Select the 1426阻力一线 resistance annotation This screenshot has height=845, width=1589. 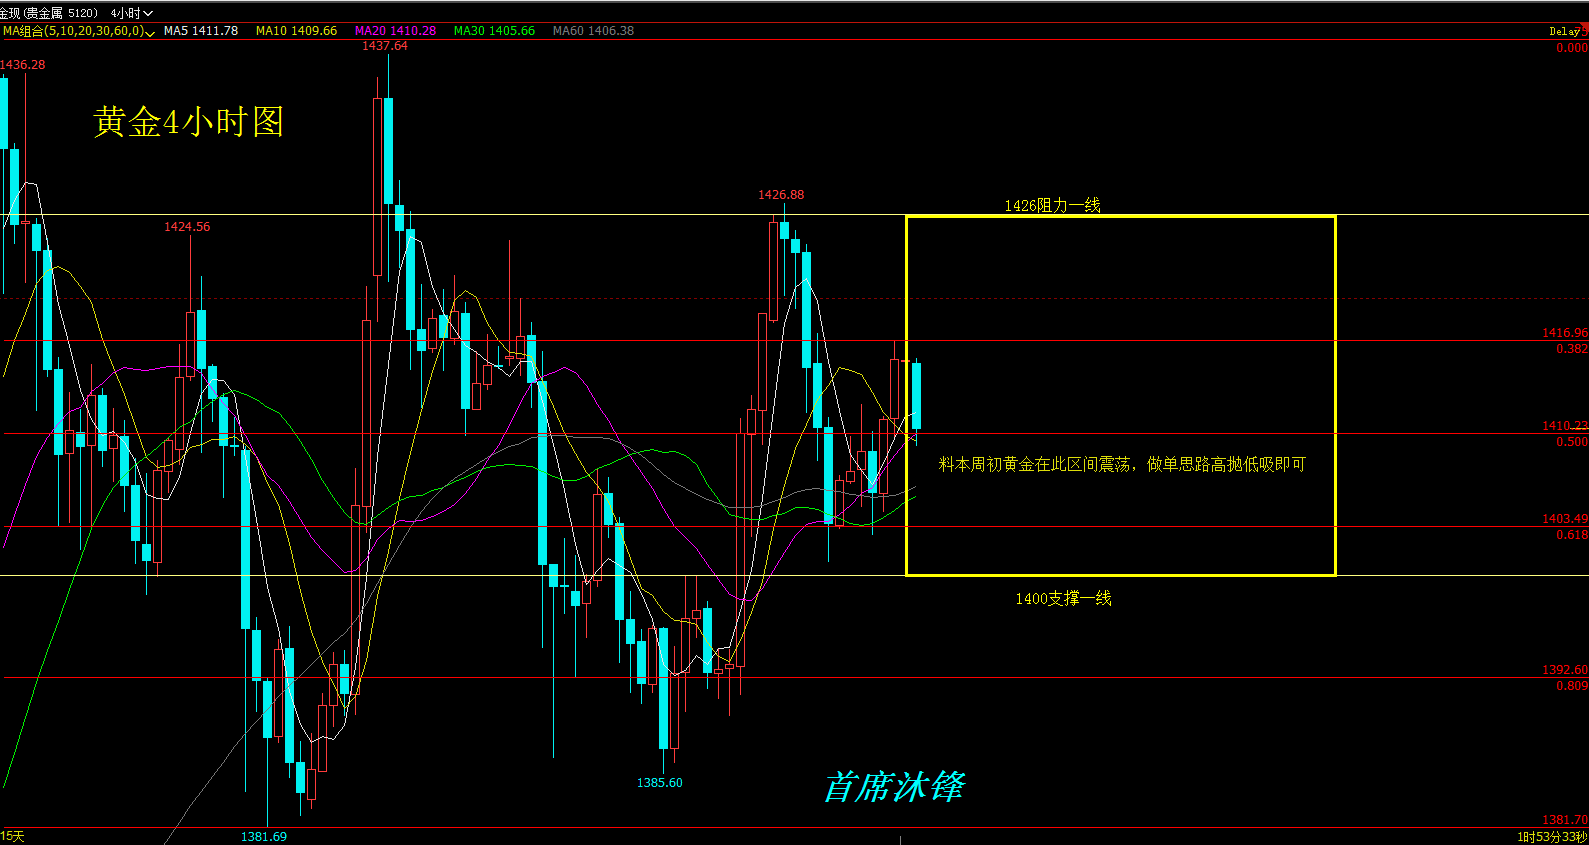click(x=1052, y=205)
